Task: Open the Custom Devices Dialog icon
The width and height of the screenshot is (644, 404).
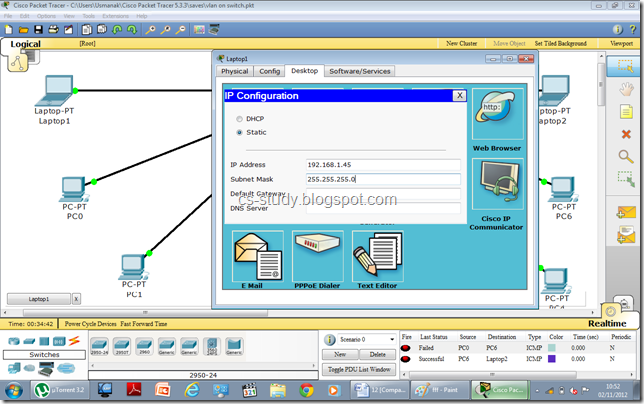Action: [214, 30]
